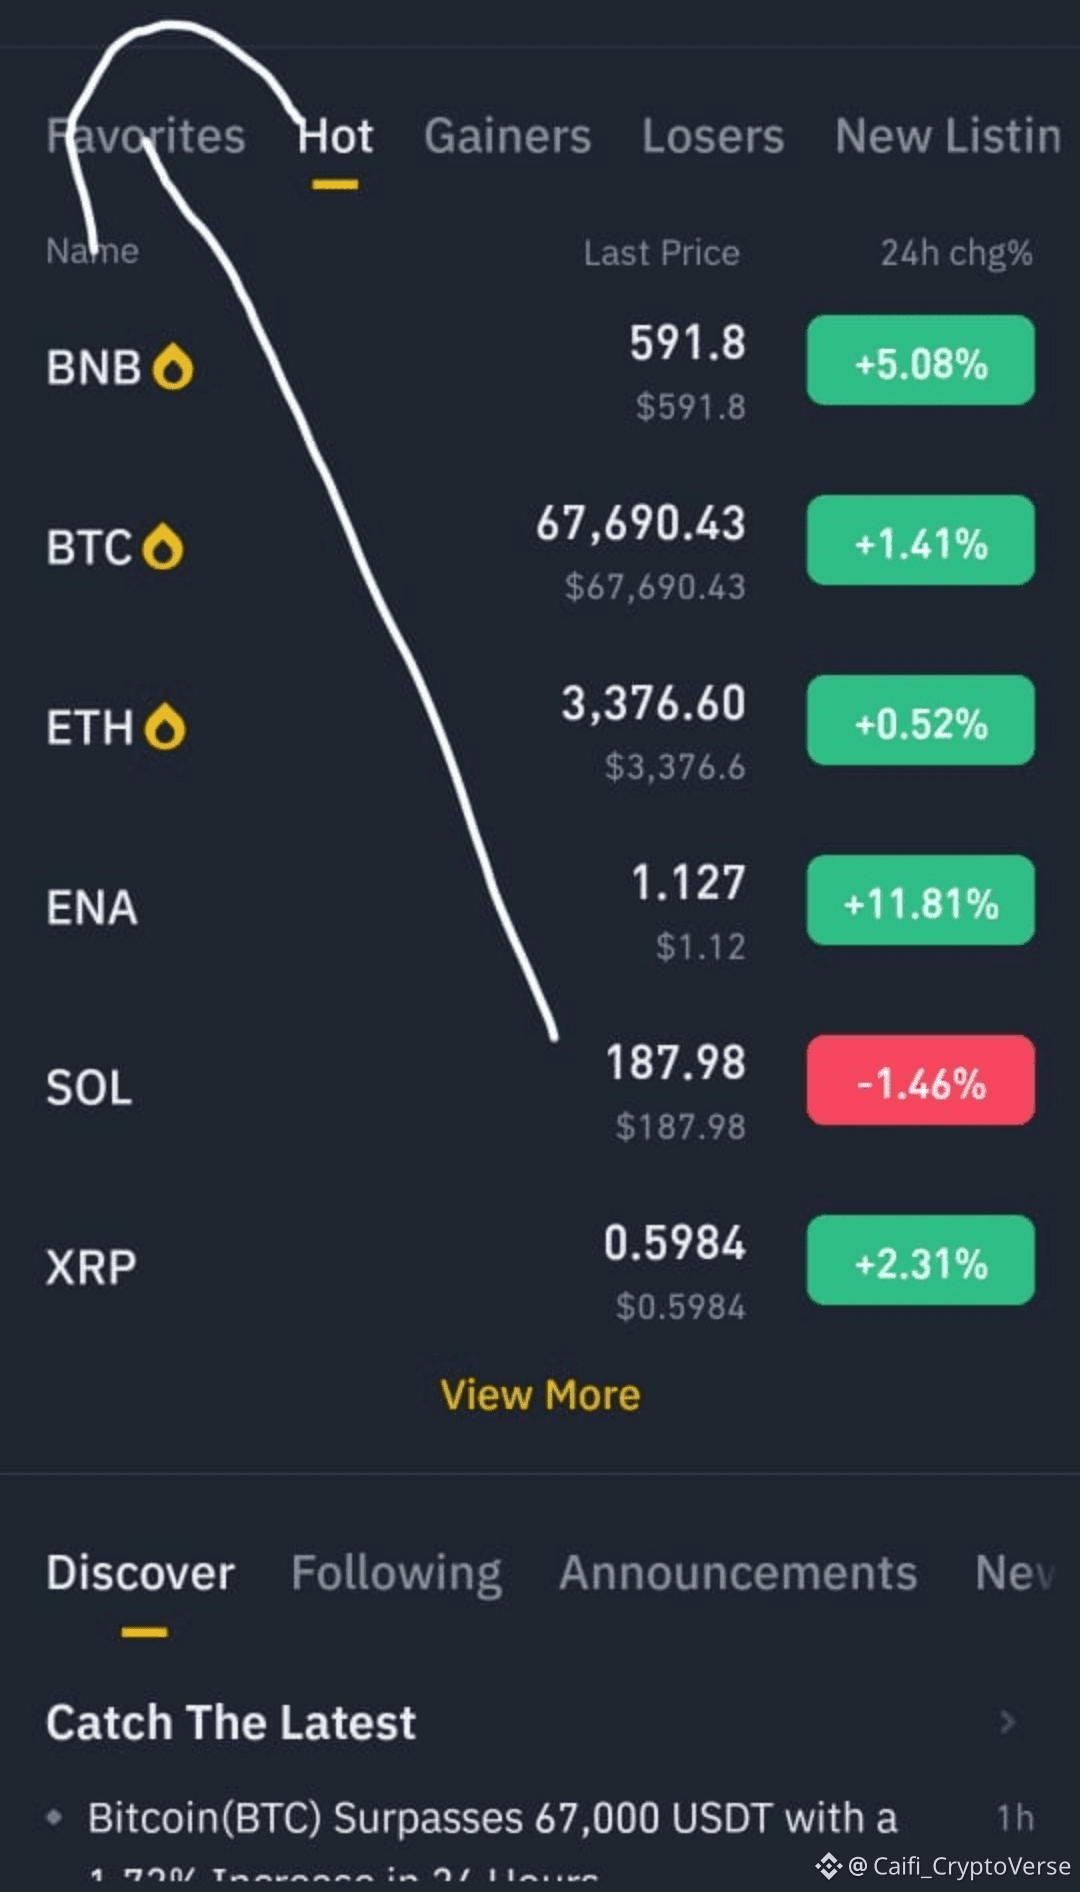Click the BNB +5.08% change badge
This screenshot has width=1080, height=1892.
(x=920, y=361)
